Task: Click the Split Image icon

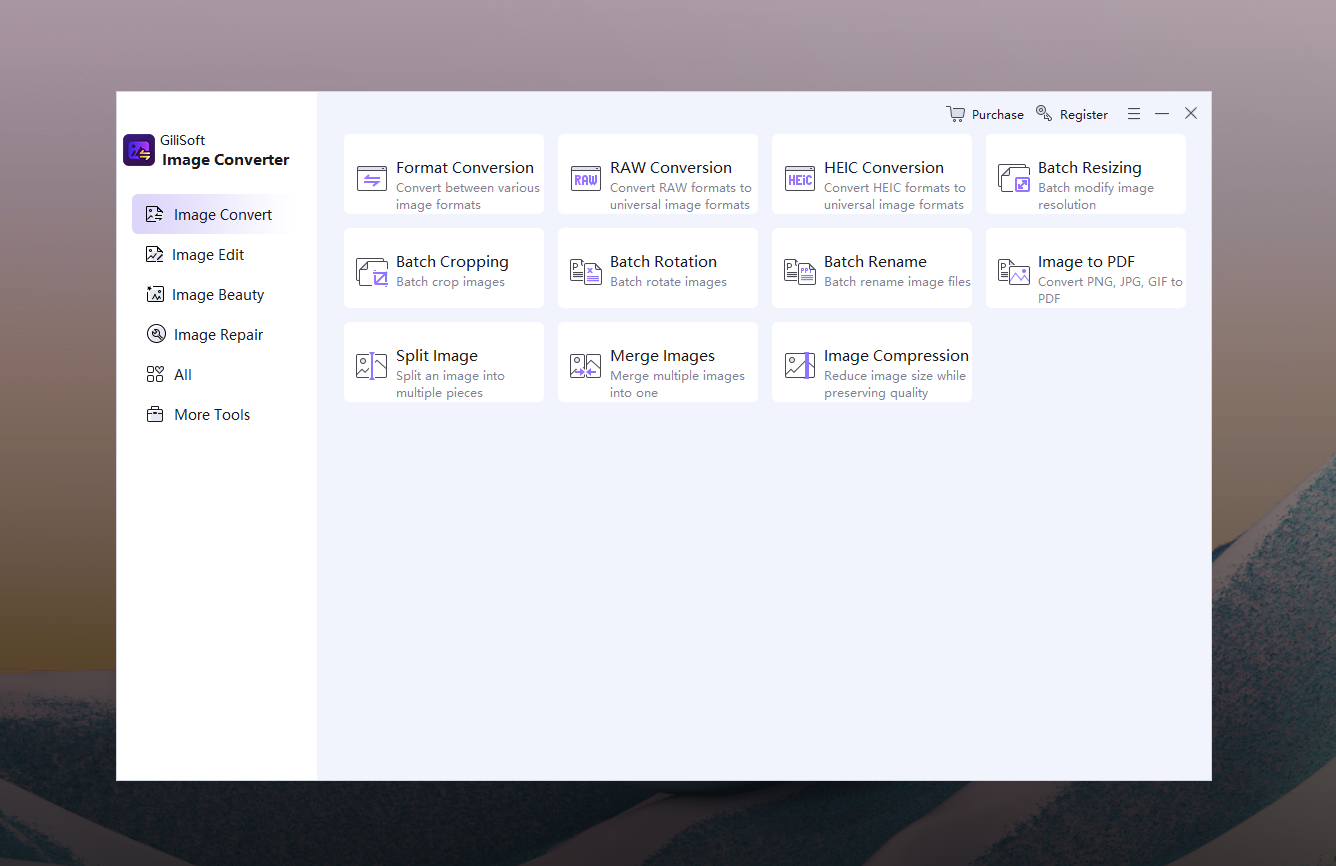Action: (372, 366)
